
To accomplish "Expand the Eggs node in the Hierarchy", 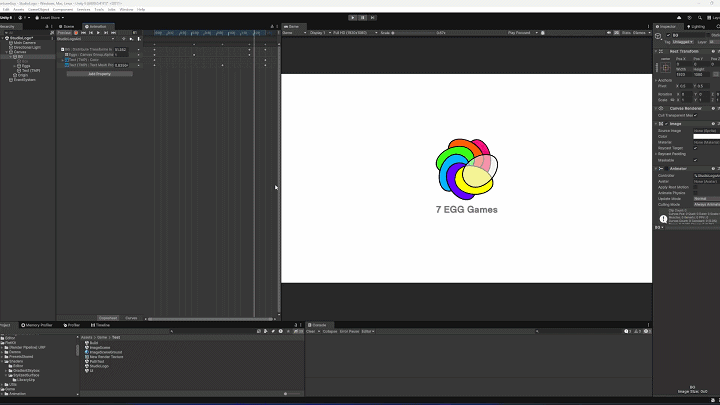I will (15, 66).
